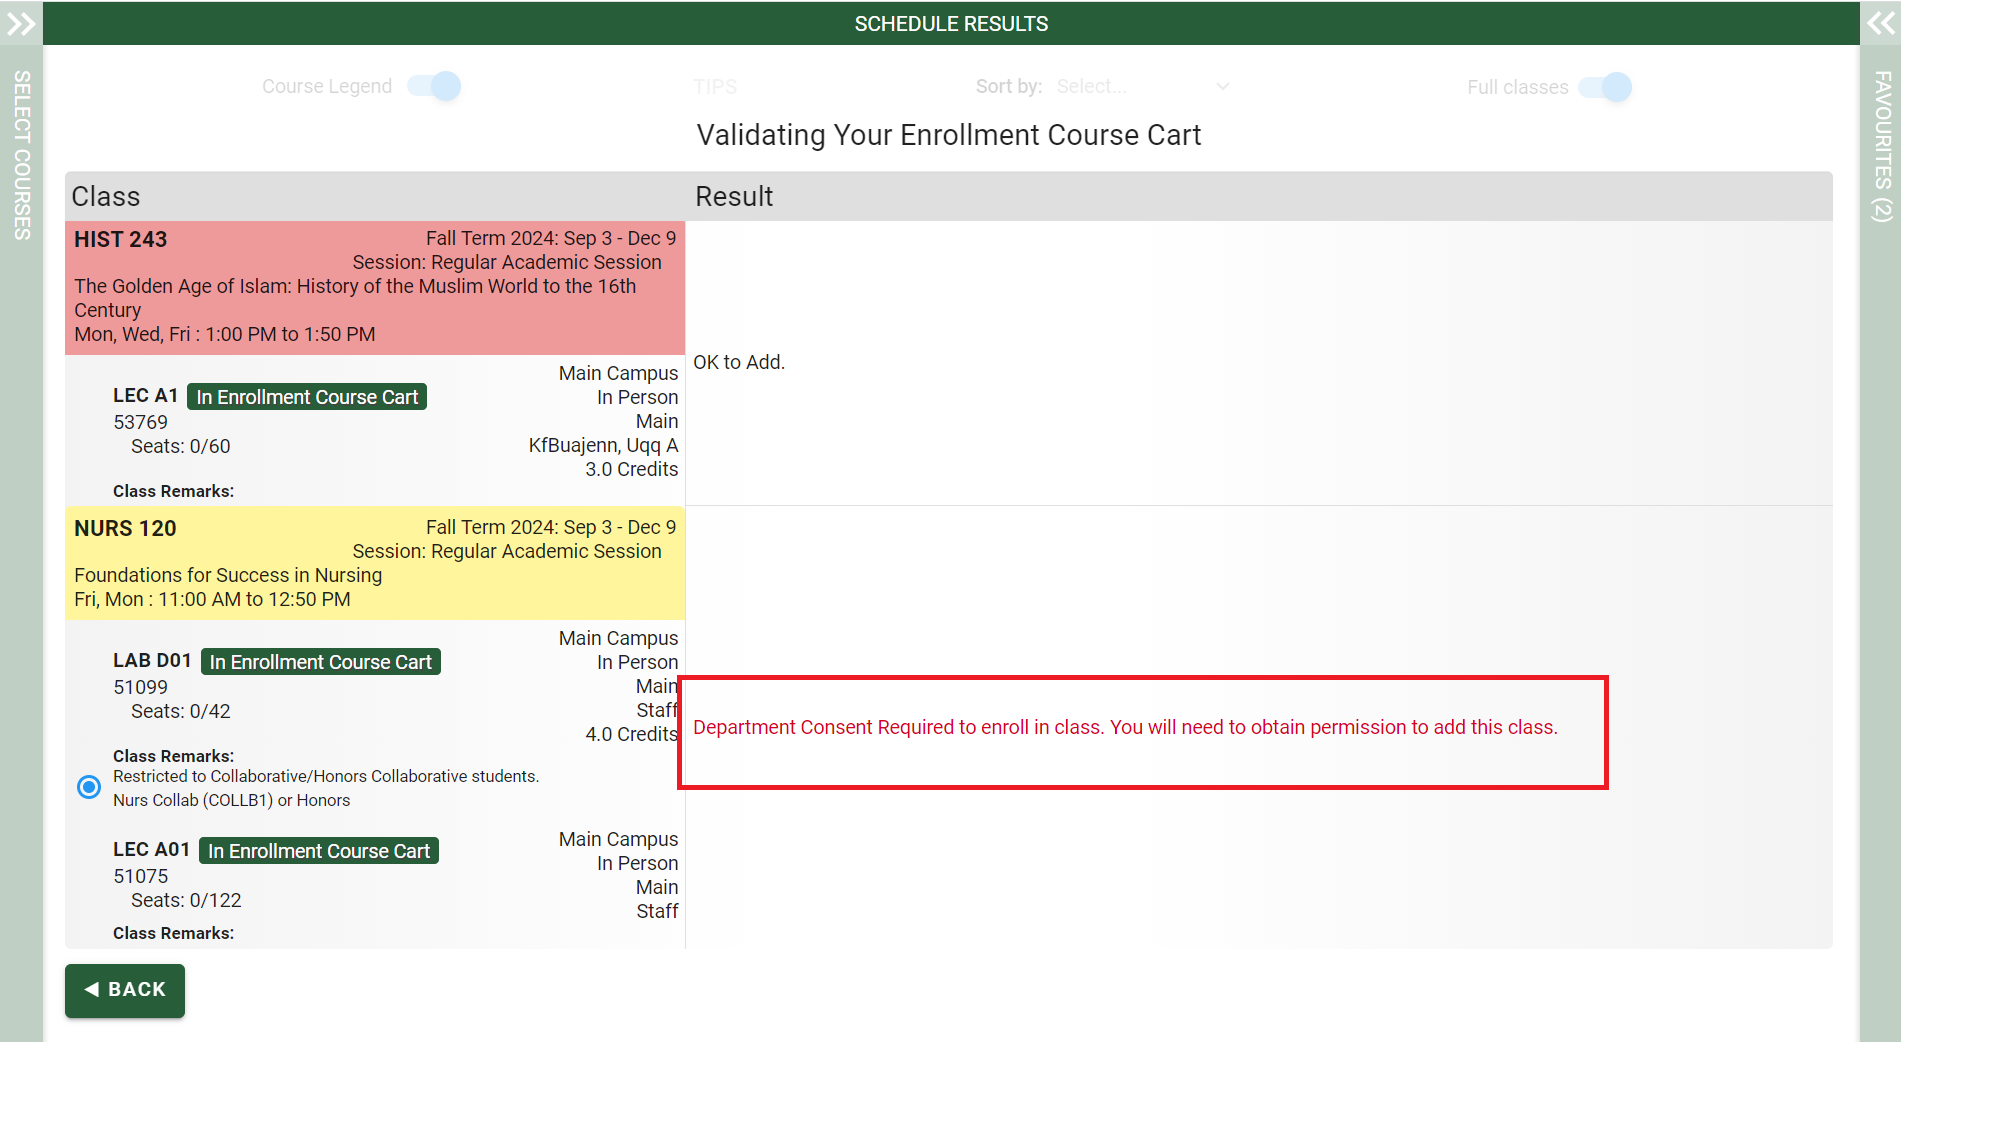This screenshot has height=1125, width=2000.
Task: Click the Result column header
Action: [x=734, y=196]
